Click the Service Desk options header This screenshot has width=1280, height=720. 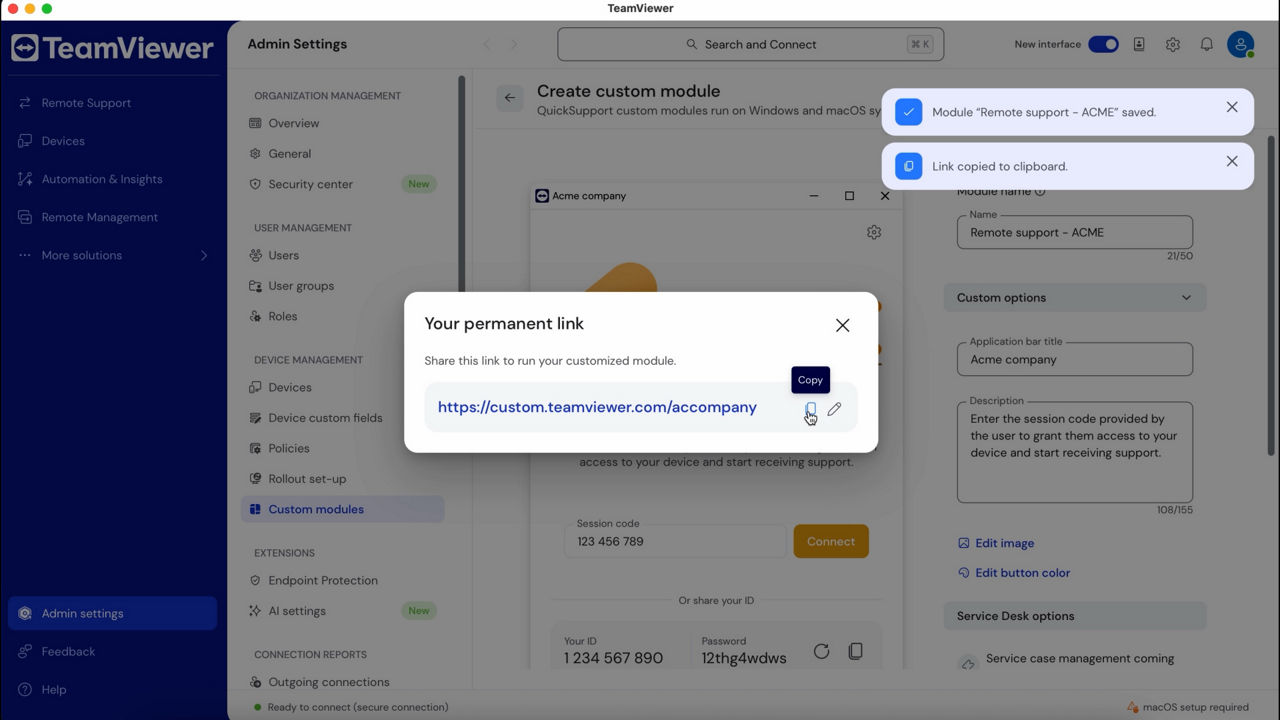tap(1074, 616)
